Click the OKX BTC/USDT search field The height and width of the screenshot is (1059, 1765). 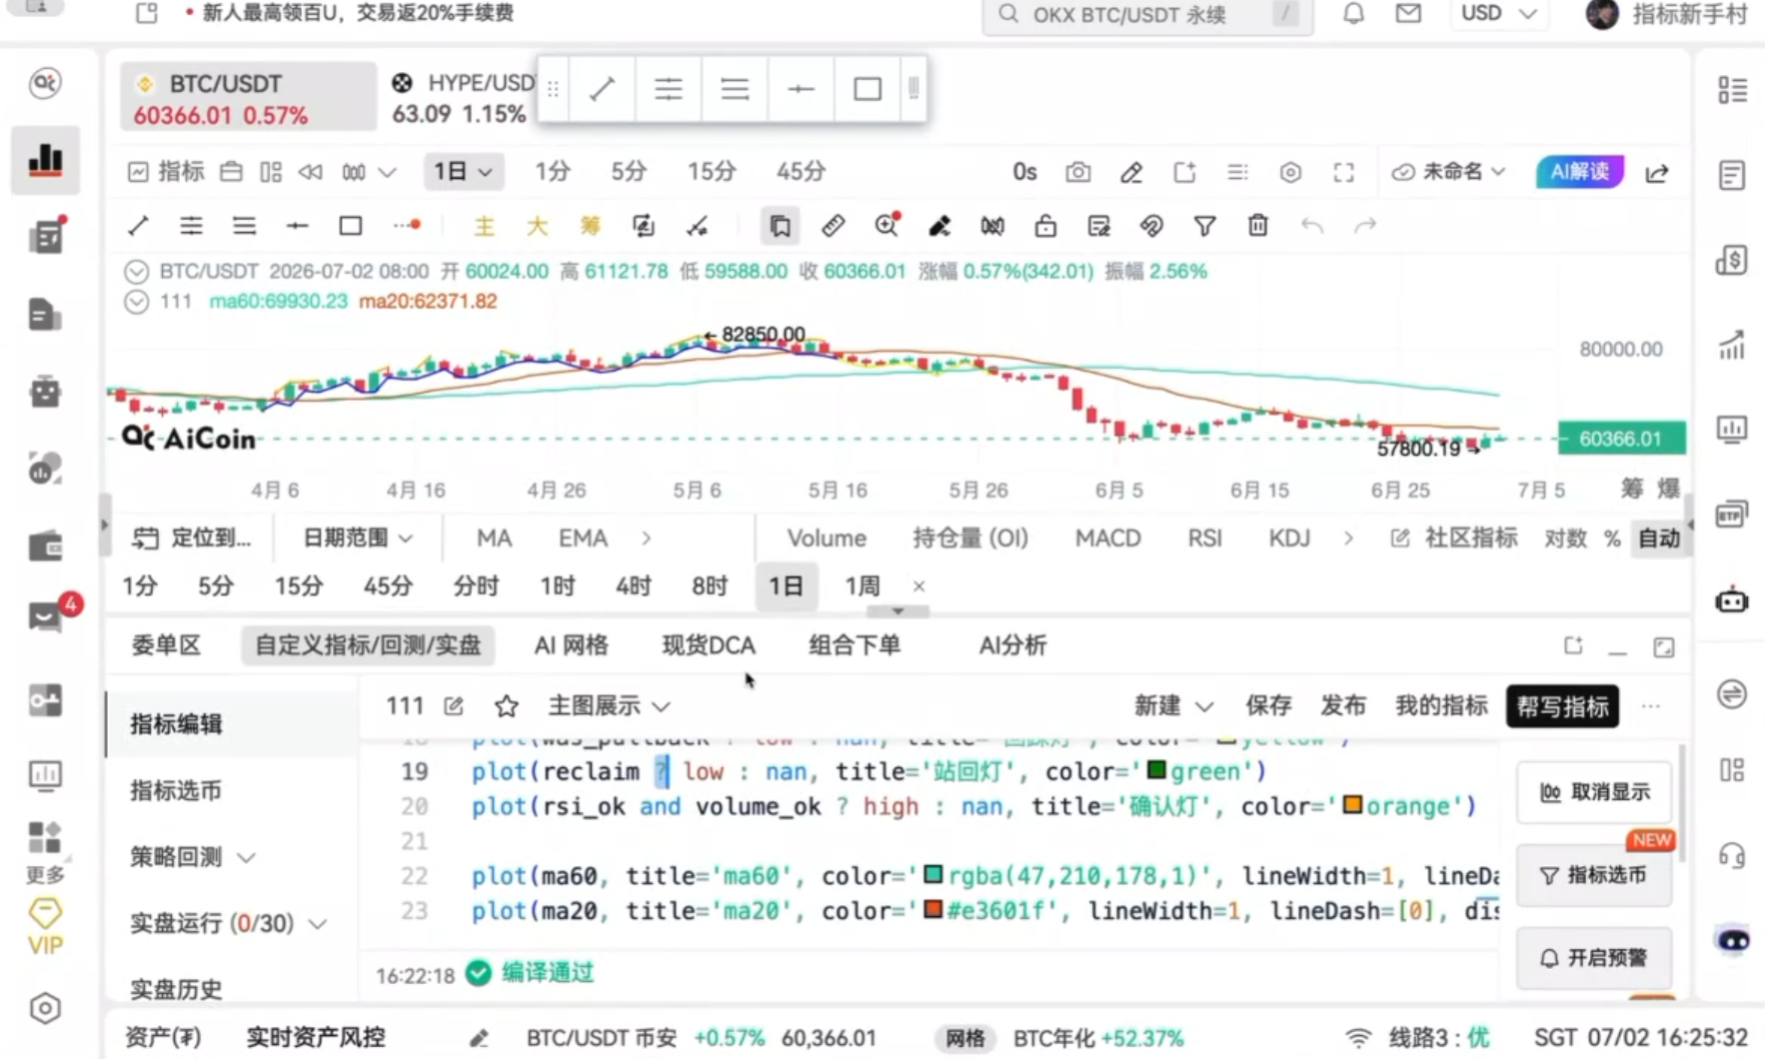pyautogui.click(x=1147, y=15)
